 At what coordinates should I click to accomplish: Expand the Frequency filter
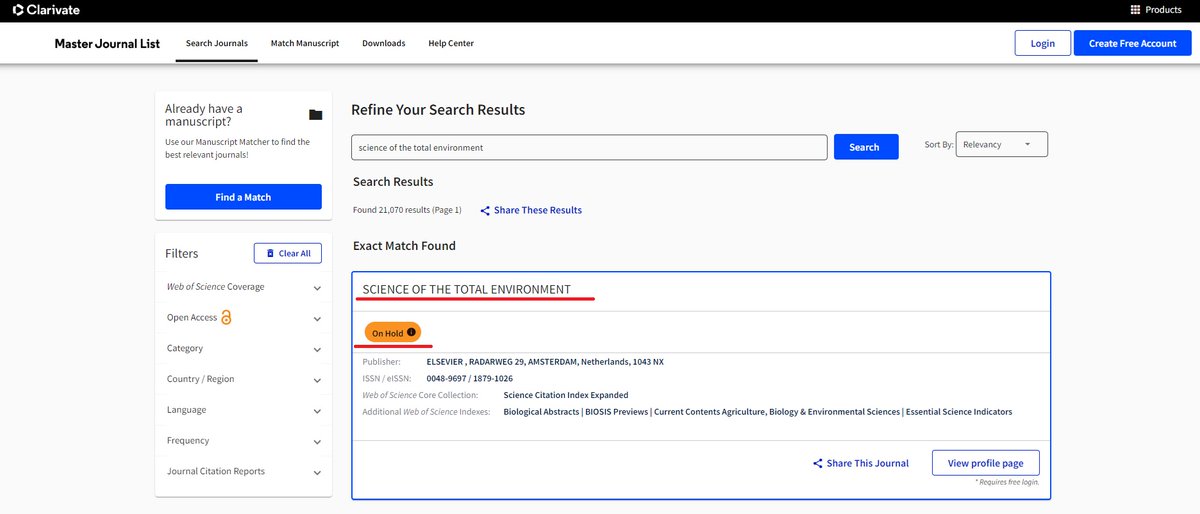pyautogui.click(x=244, y=441)
